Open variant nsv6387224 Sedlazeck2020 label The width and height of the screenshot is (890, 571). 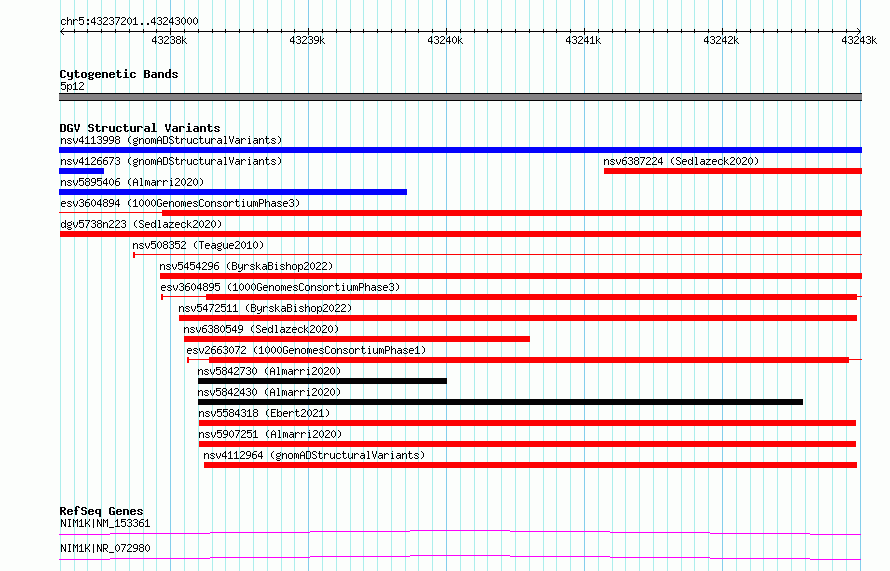click(681, 161)
